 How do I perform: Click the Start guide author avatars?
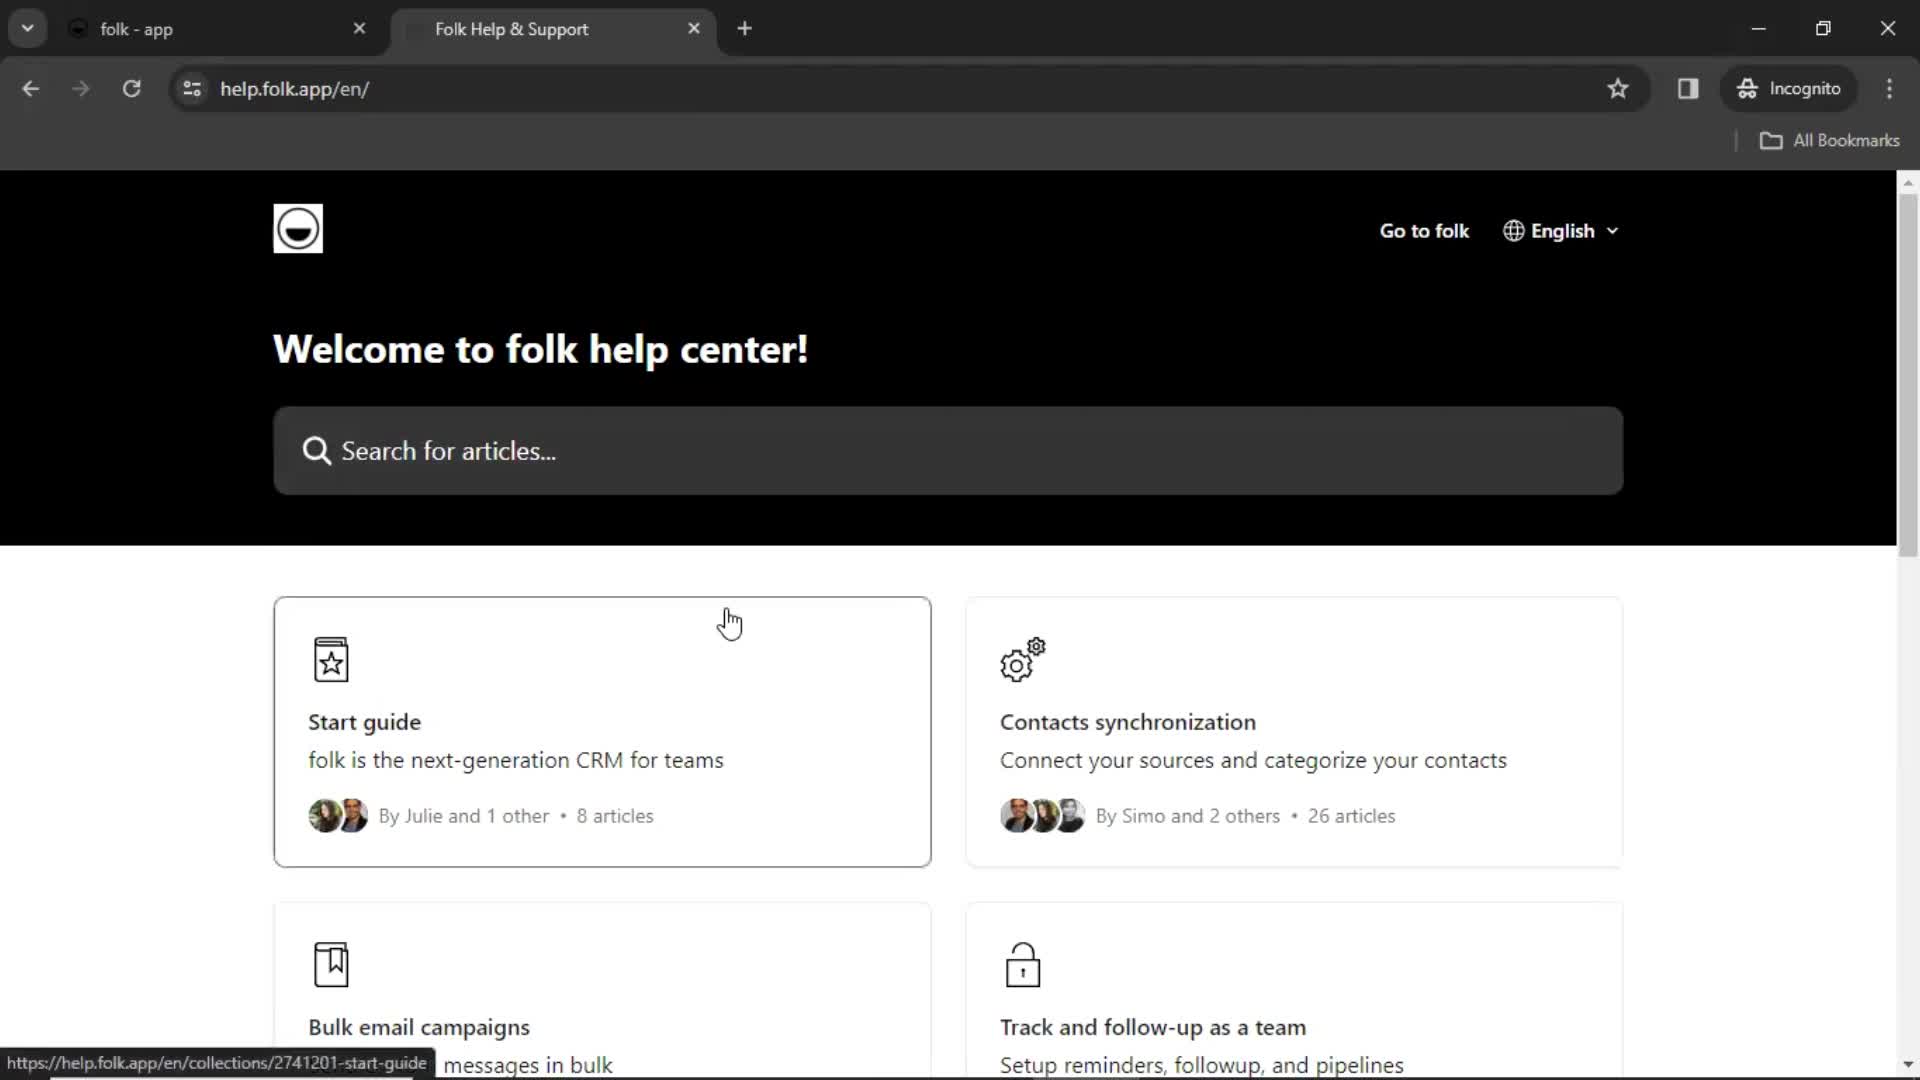pyautogui.click(x=338, y=816)
